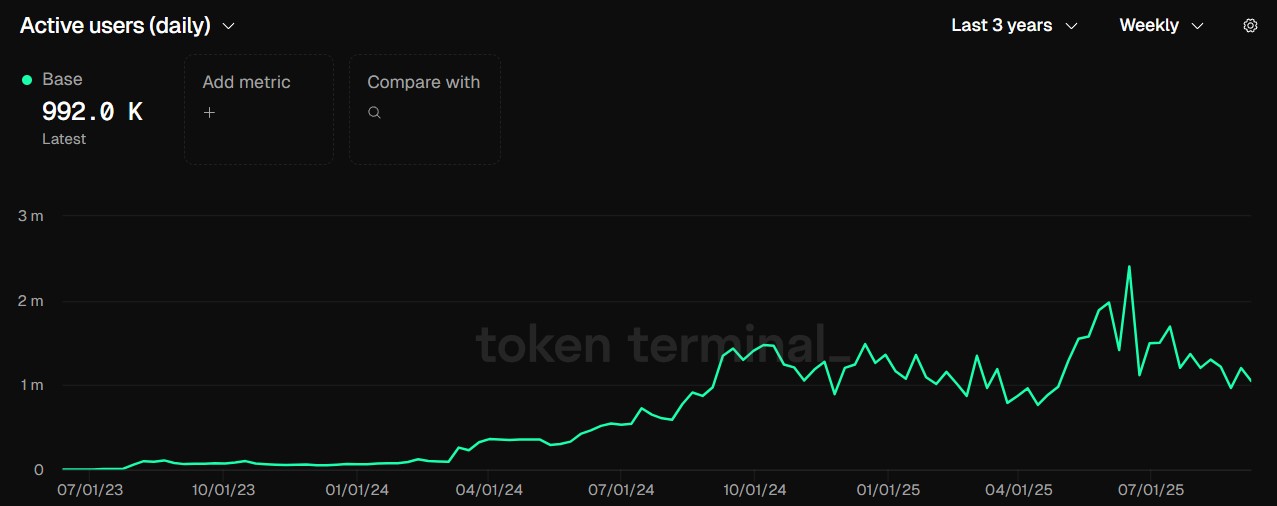Click the 04/01/25 x-axis date label
The height and width of the screenshot is (506, 1277).
click(1018, 490)
